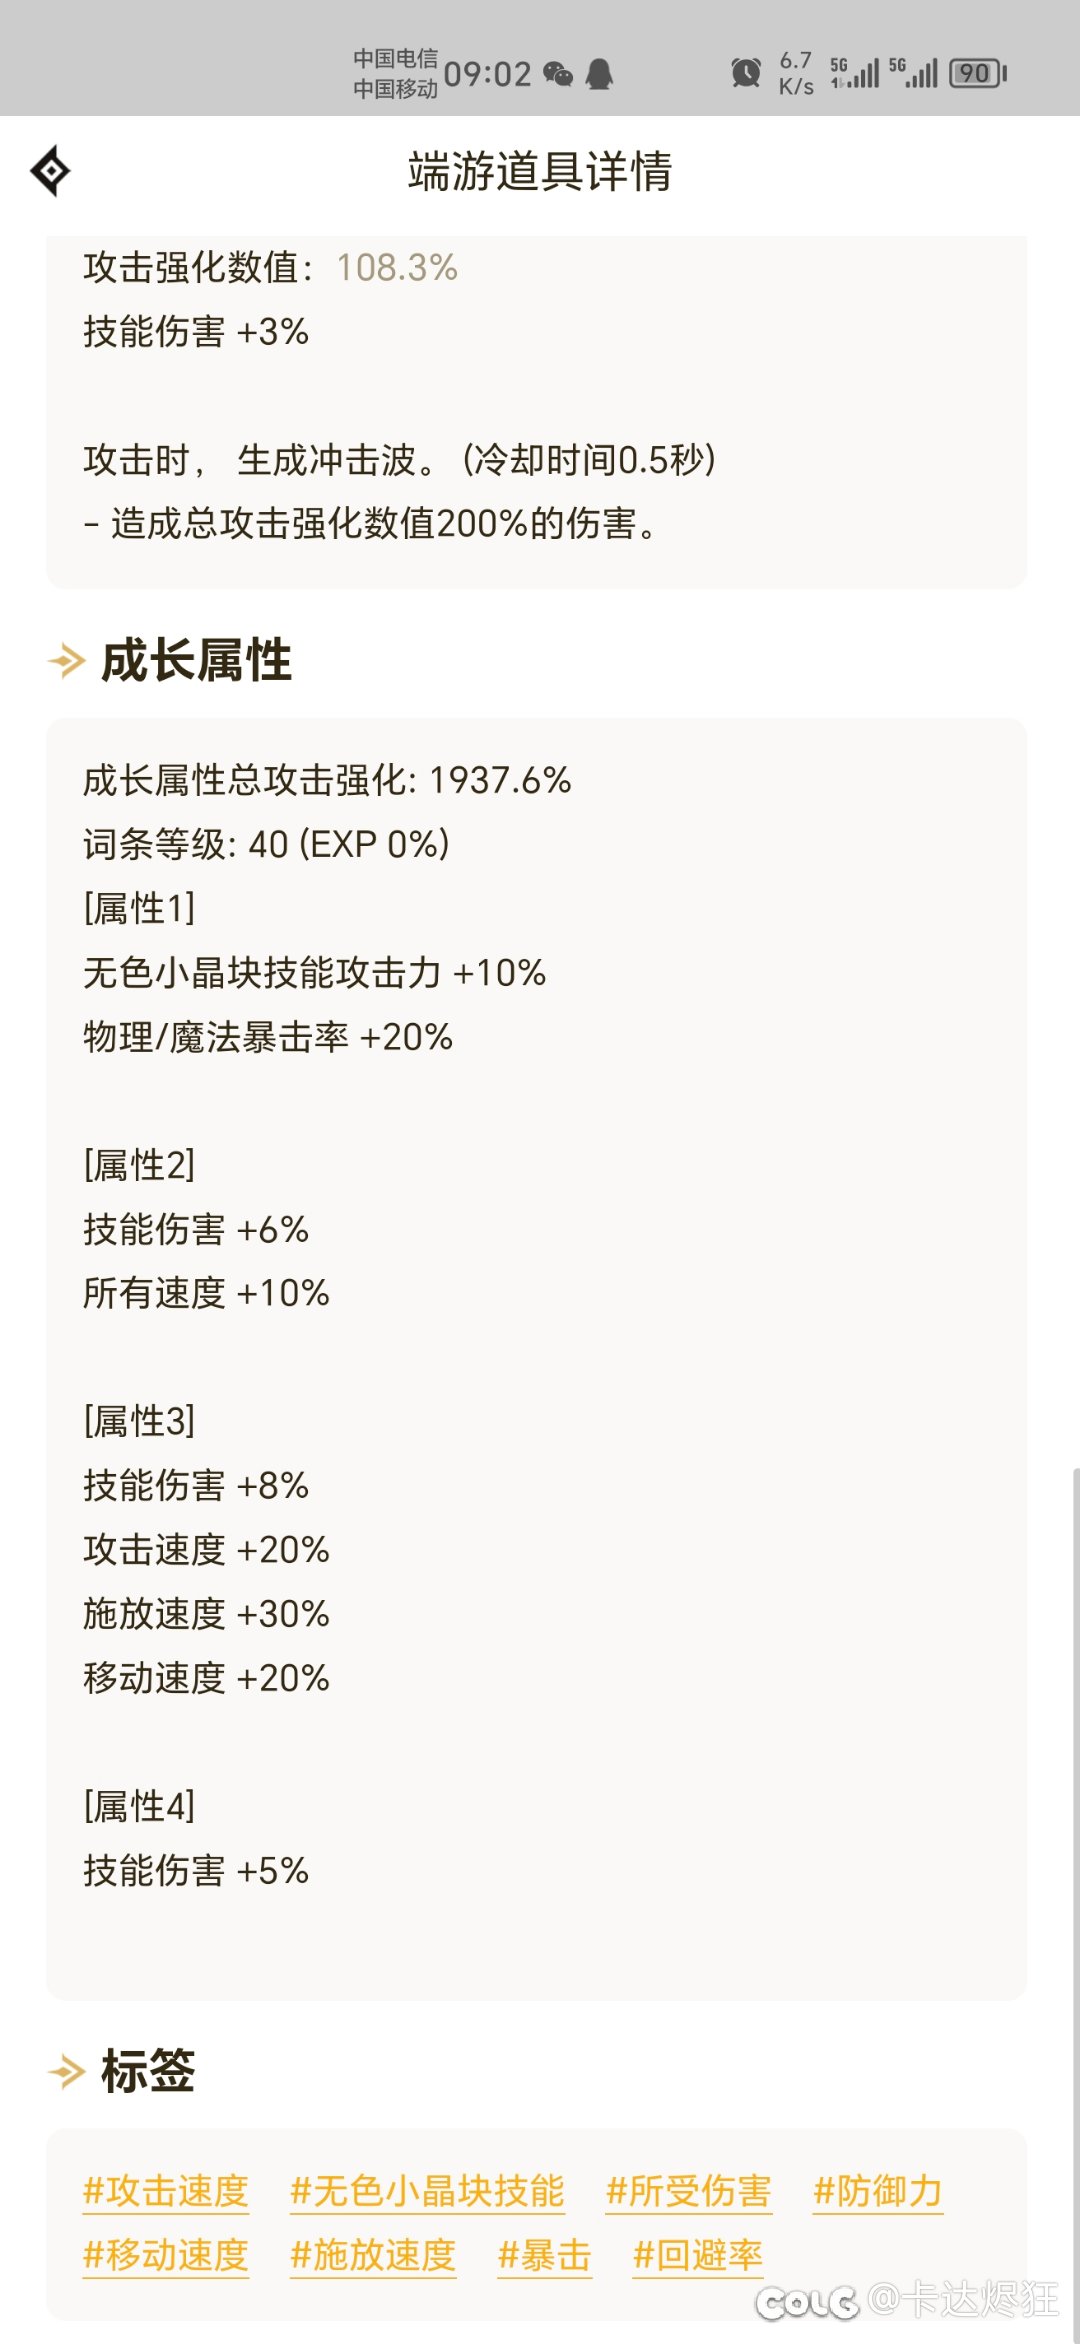The image size is (1080, 2344).
Task: Open the #移动速度 tag link
Action: pos(166,2255)
